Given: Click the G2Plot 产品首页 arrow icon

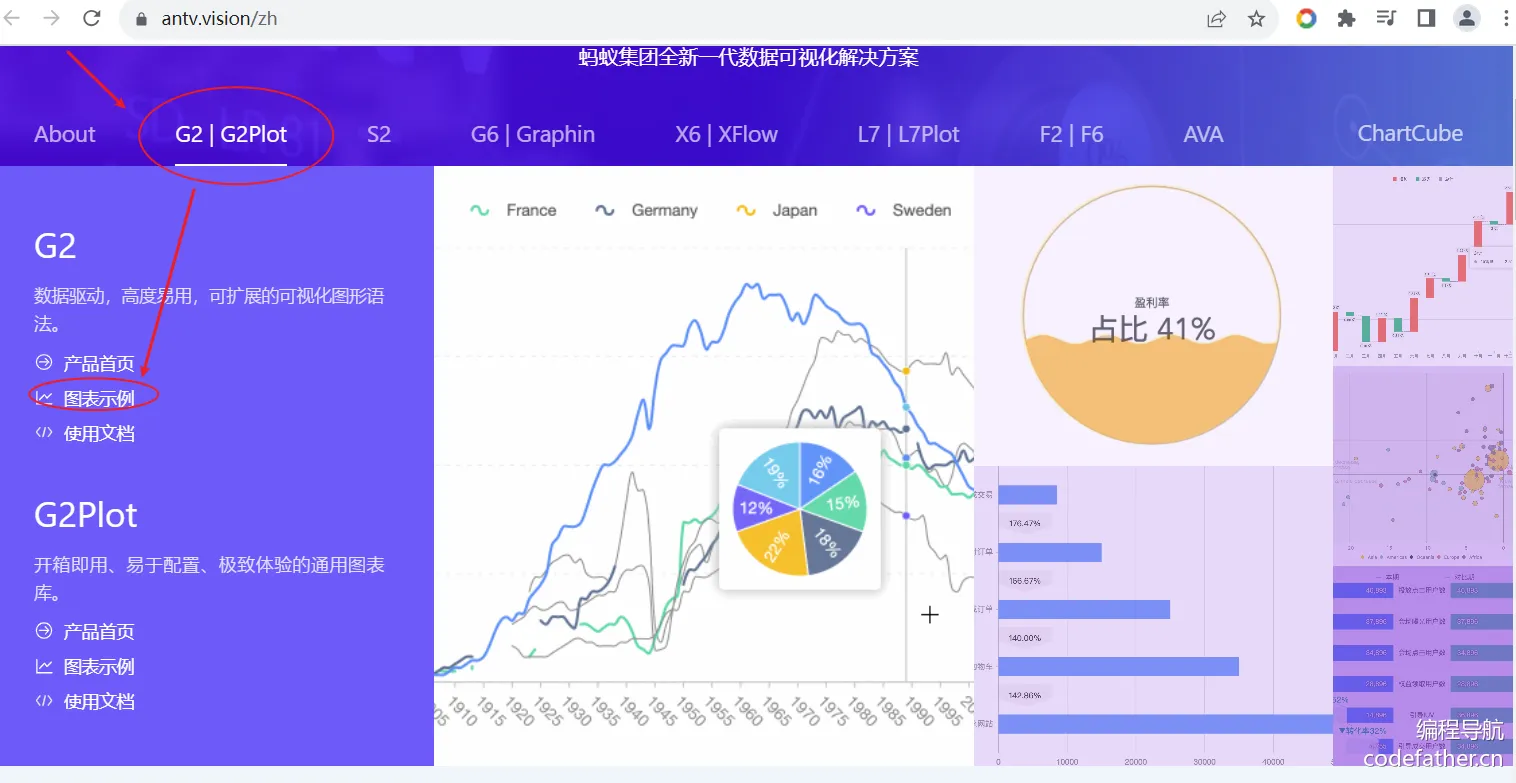Looking at the screenshot, I should pyautogui.click(x=44, y=631).
